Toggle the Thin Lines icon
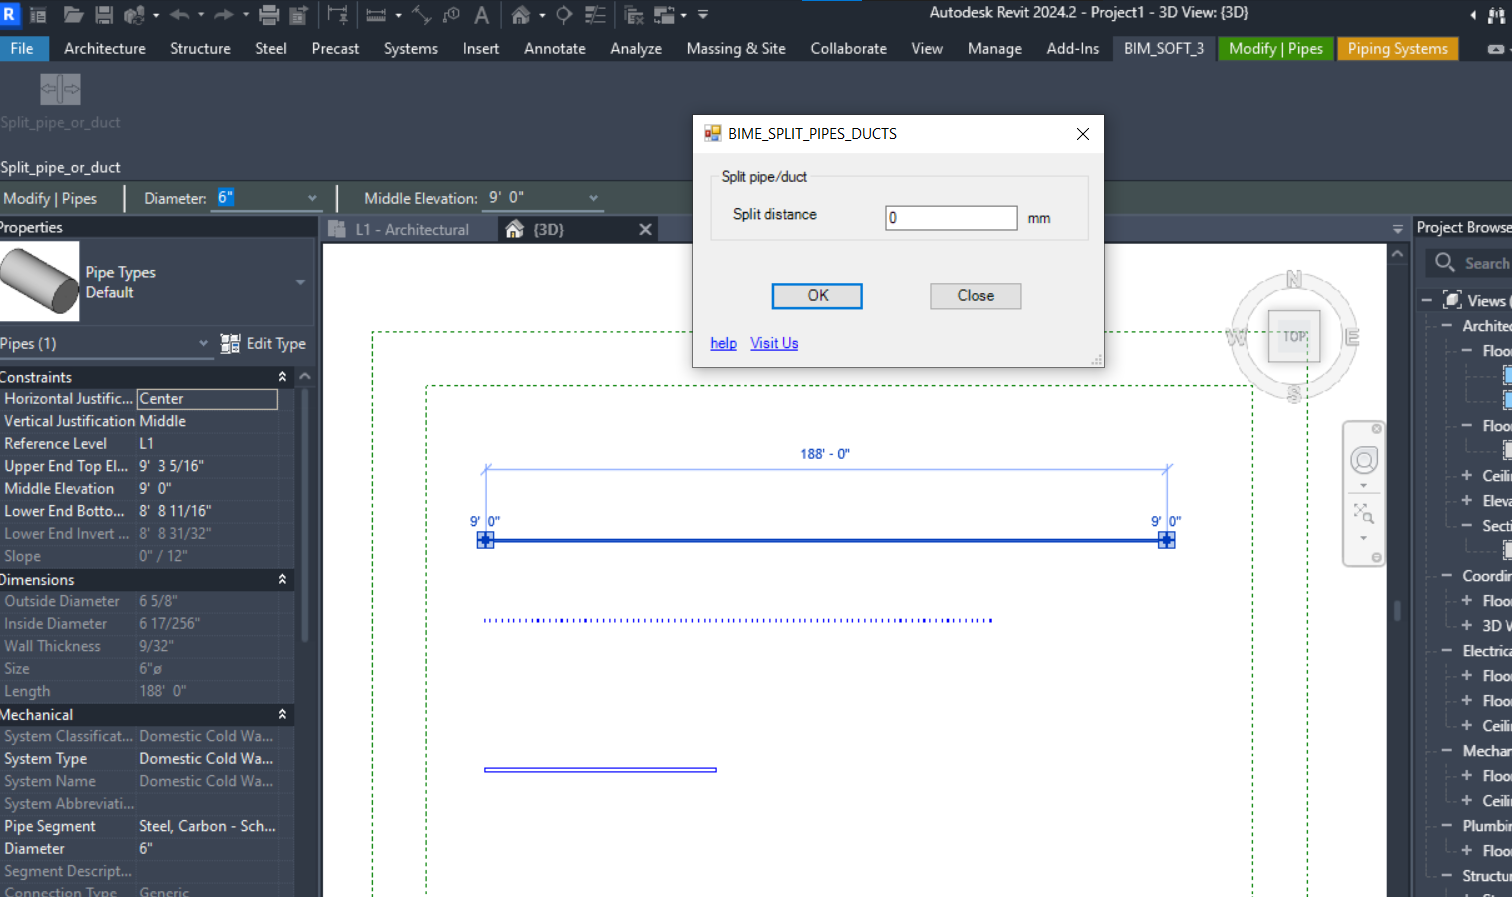This screenshot has height=897, width=1512. 595,15
